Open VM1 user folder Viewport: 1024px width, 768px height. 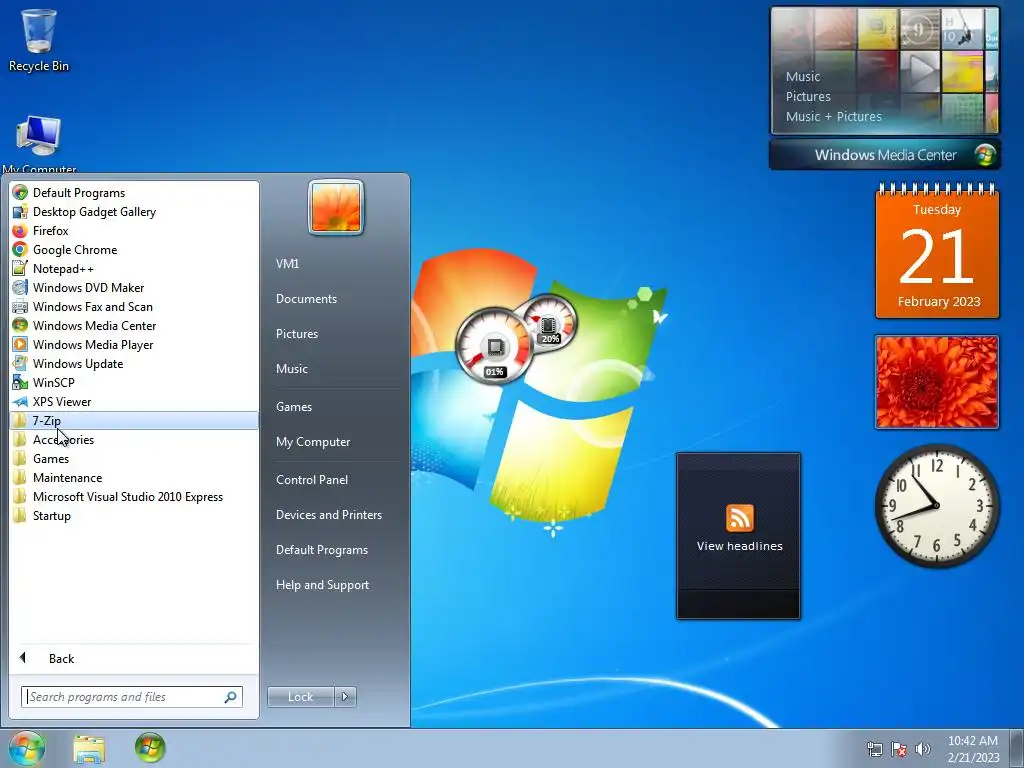point(287,264)
